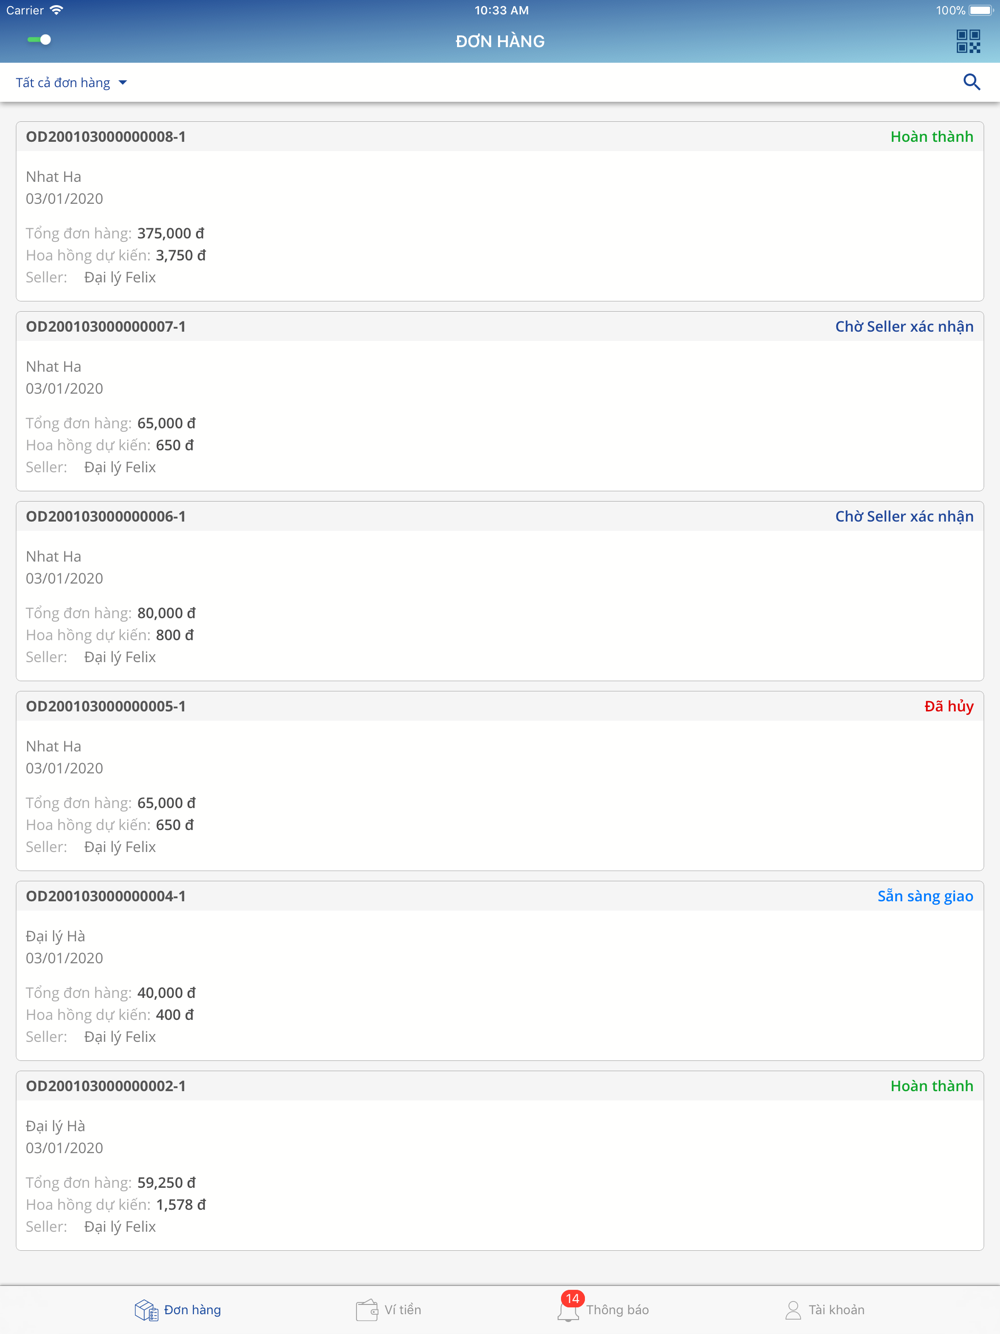Expand the "Tất cả đơn hàng" filter dropdown

click(71, 83)
